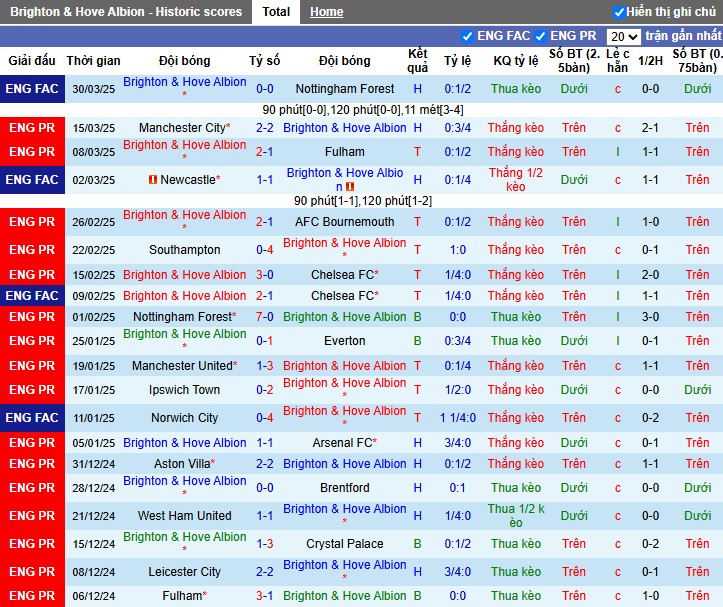Click Brighton & Hove Albion in Everton row

(184, 334)
